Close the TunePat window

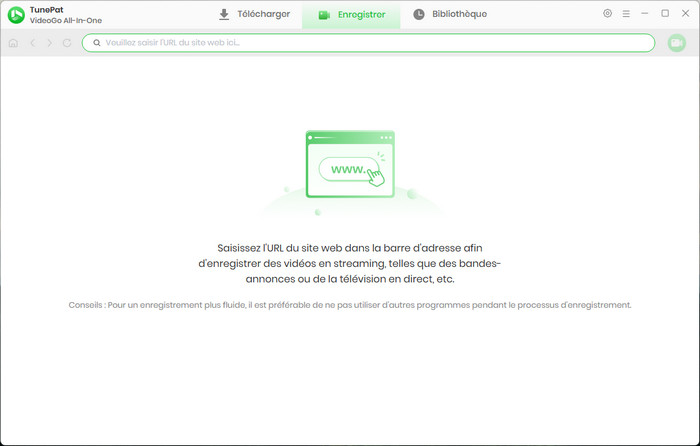tap(685, 13)
